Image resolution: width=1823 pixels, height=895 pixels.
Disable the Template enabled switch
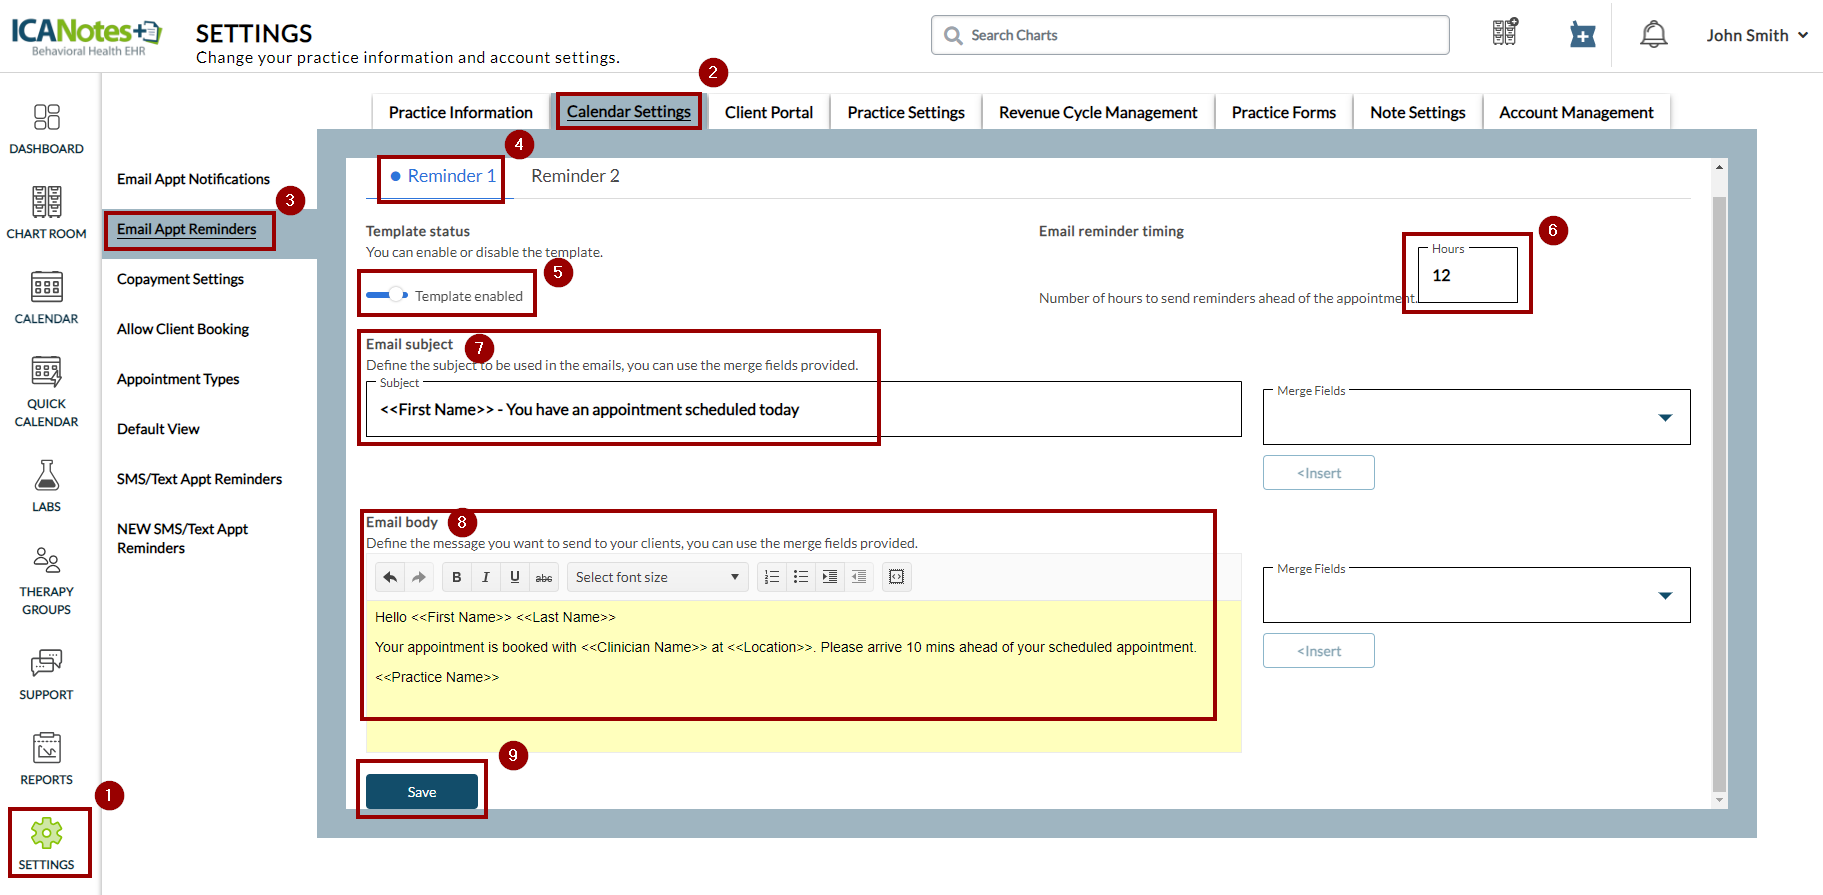(387, 295)
